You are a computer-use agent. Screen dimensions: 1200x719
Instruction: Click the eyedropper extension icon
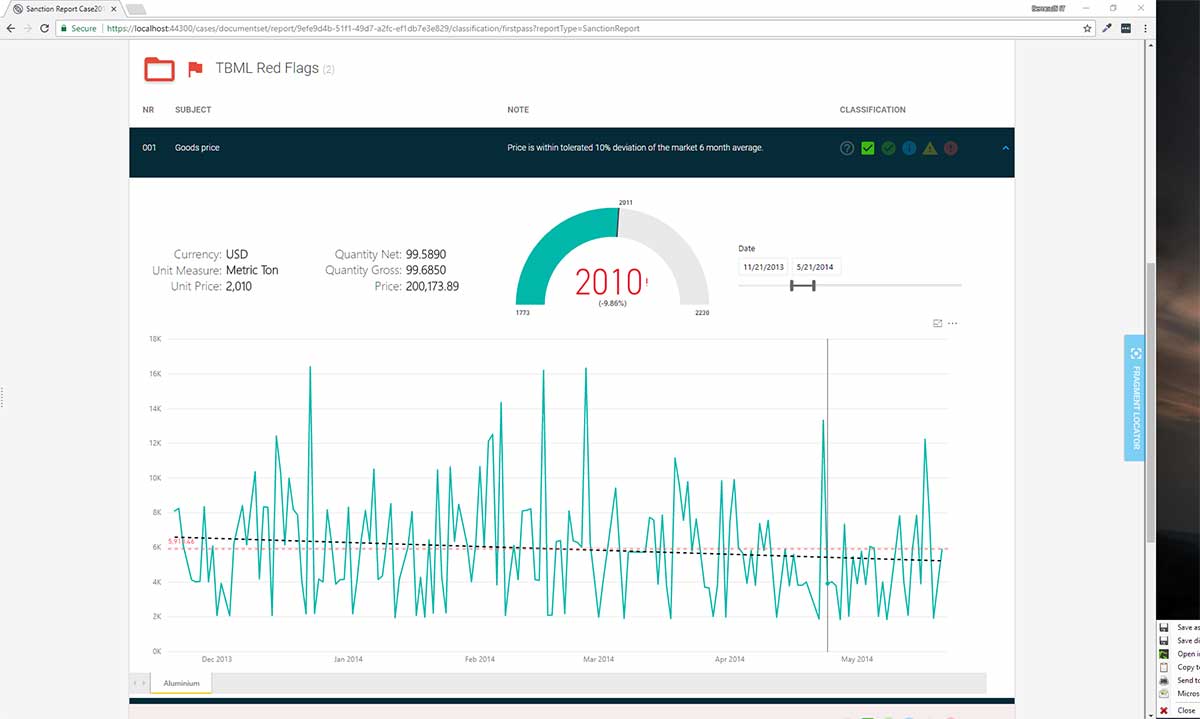coord(1107,29)
